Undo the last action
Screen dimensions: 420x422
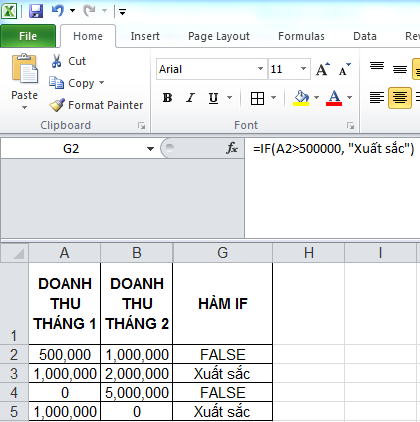click(x=58, y=11)
